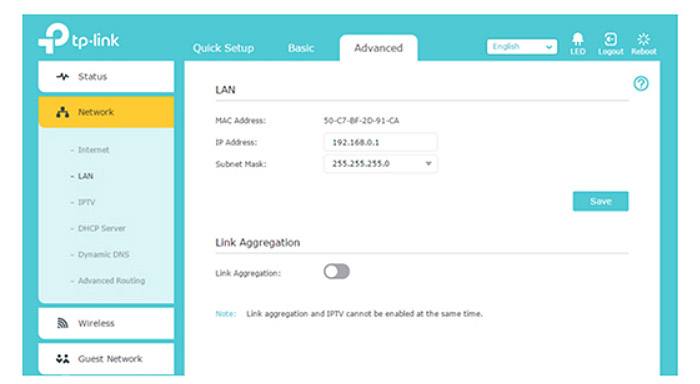Viewport: 700px width, 384px height.
Task: Click the Wireless signal icon
Action: 62,323
